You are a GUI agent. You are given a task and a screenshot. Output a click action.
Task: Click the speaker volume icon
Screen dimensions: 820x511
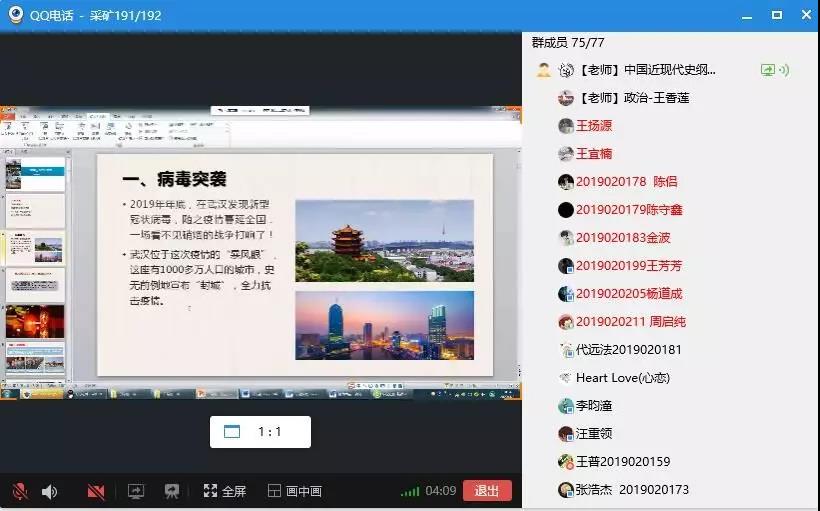point(49,491)
